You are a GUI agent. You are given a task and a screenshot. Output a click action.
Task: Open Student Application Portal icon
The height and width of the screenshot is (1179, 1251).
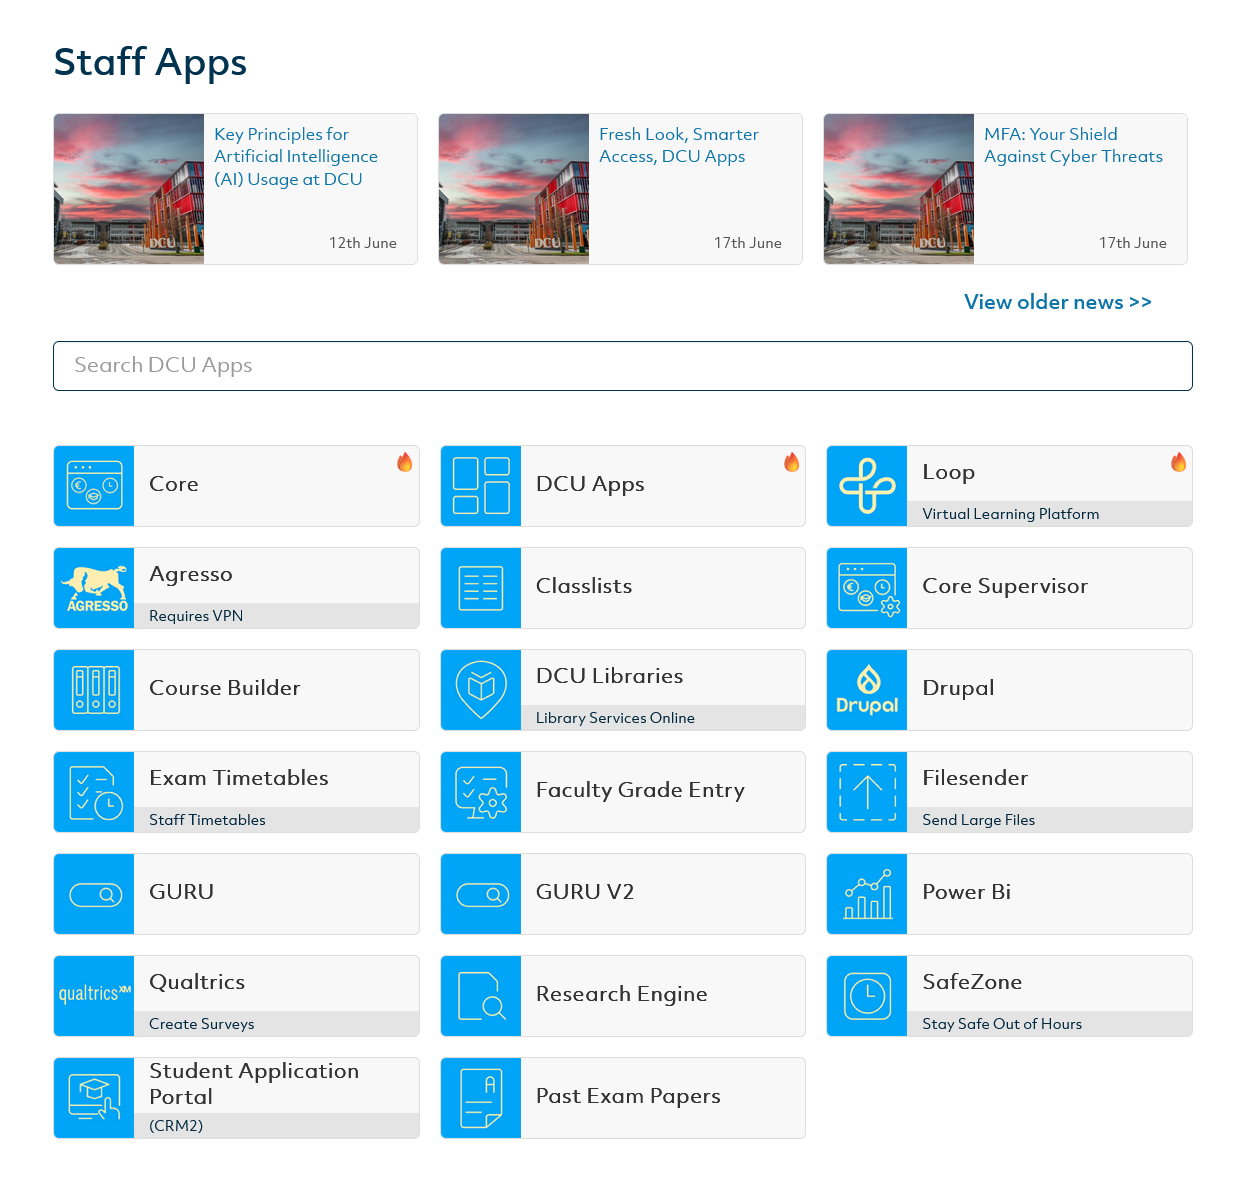[x=94, y=1098]
